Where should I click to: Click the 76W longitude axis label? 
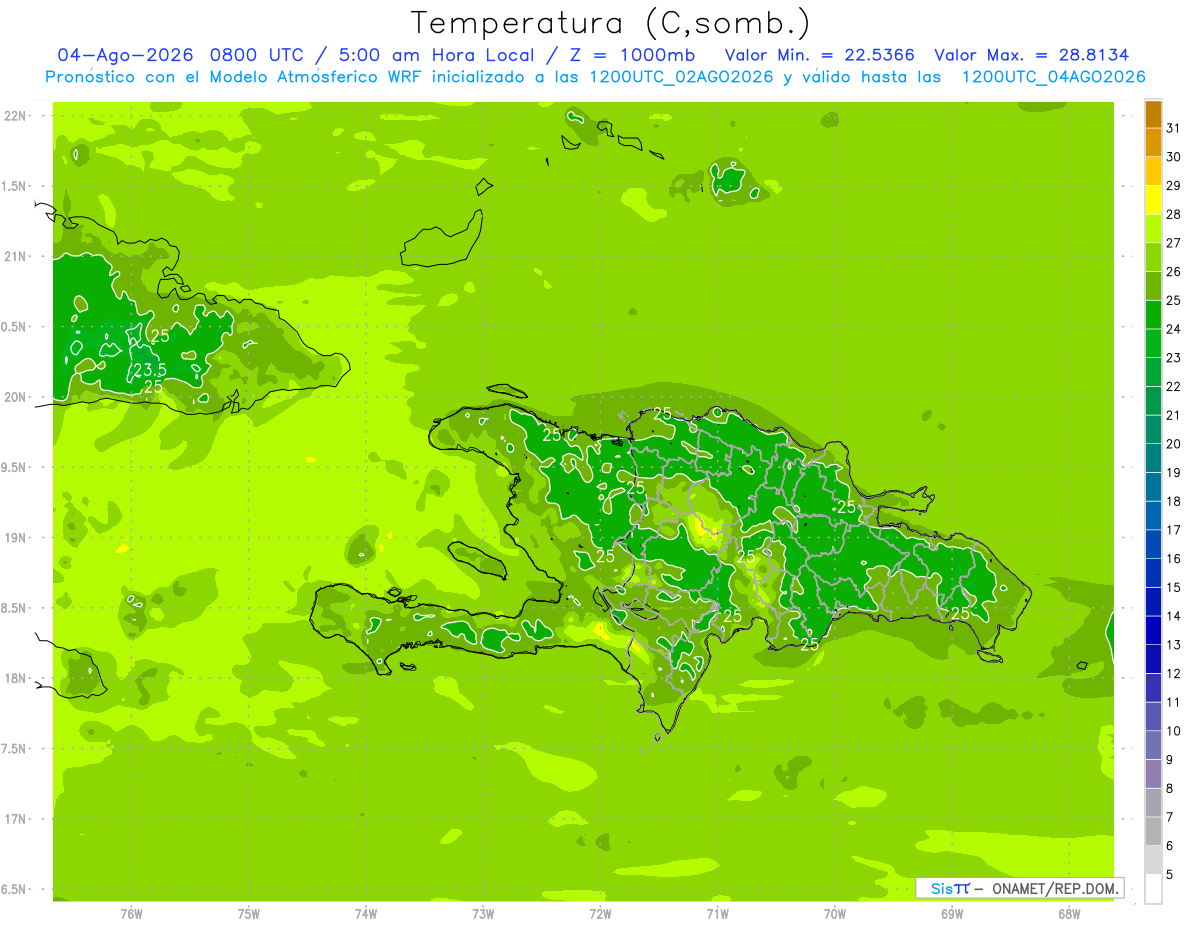point(131,912)
